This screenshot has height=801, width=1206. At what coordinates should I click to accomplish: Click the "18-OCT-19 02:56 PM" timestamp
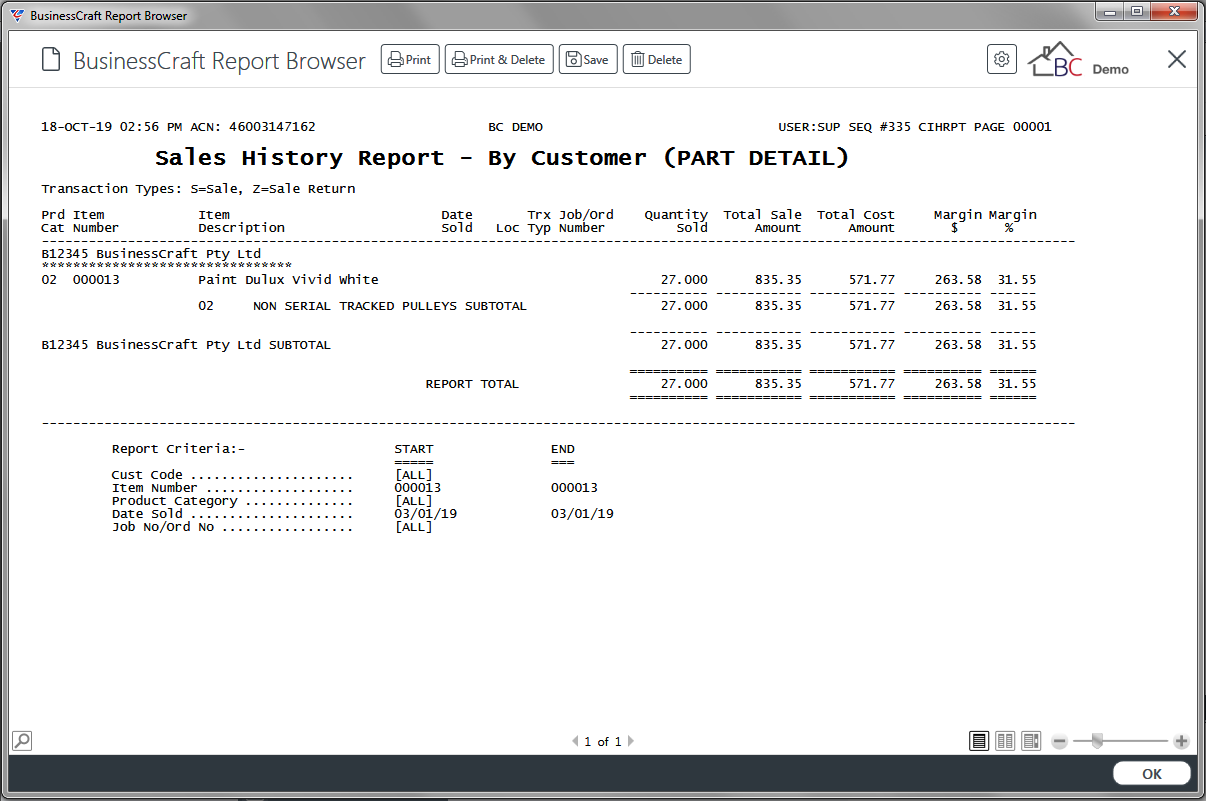coord(112,127)
